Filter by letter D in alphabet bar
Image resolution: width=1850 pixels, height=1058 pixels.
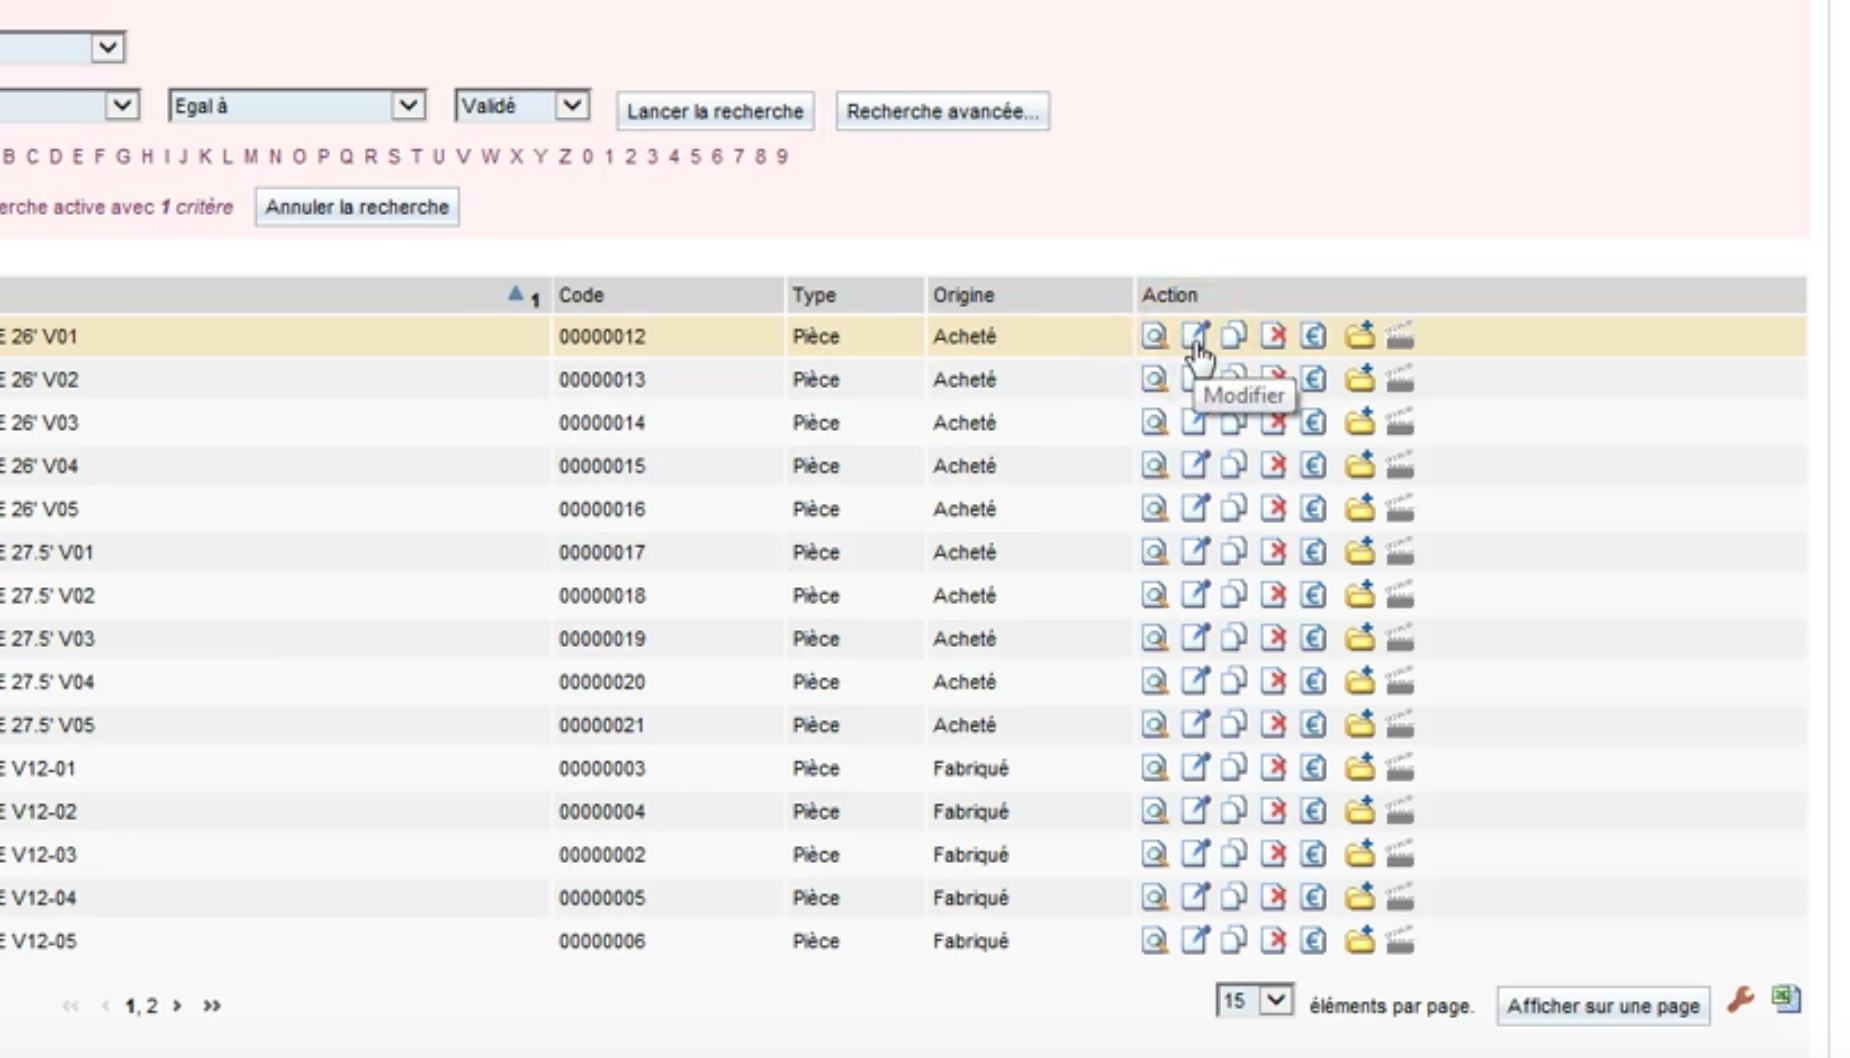55,157
